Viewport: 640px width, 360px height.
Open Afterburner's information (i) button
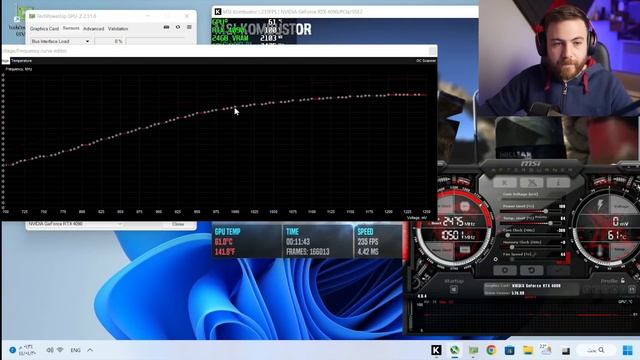[x=558, y=182]
